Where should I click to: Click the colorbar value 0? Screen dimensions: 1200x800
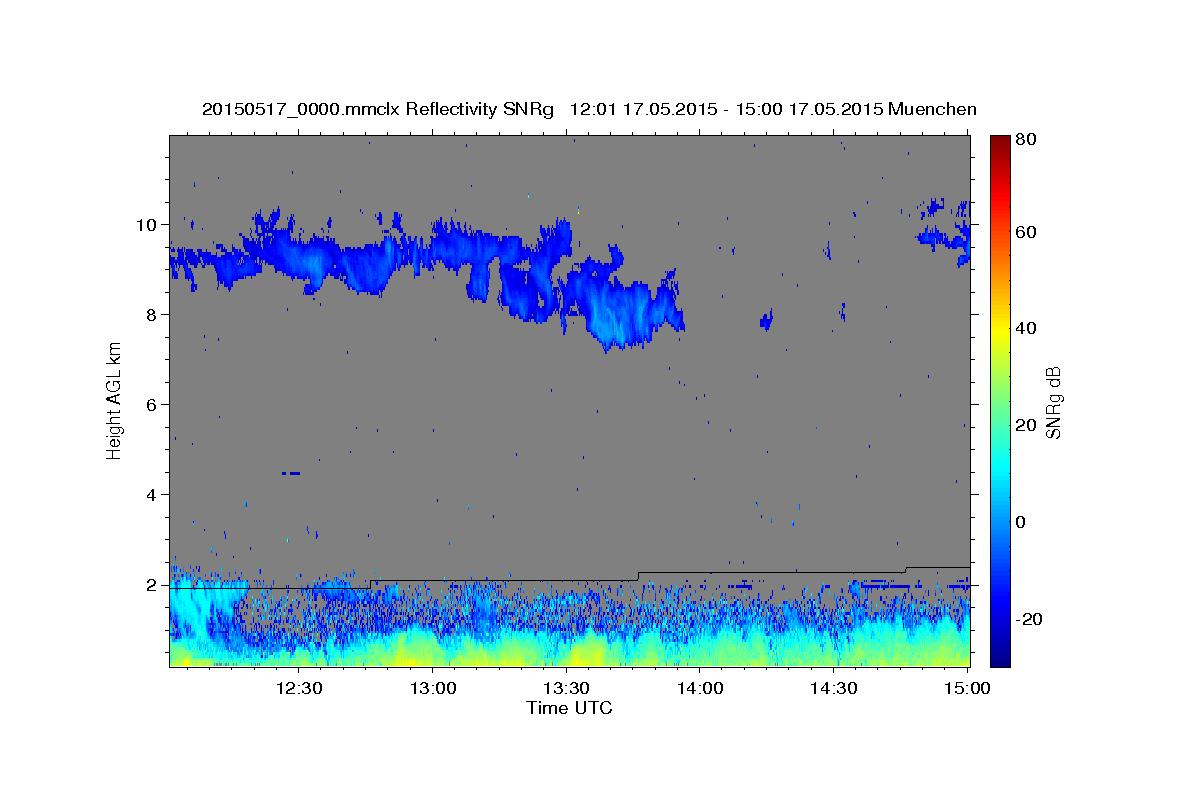pos(1021,522)
